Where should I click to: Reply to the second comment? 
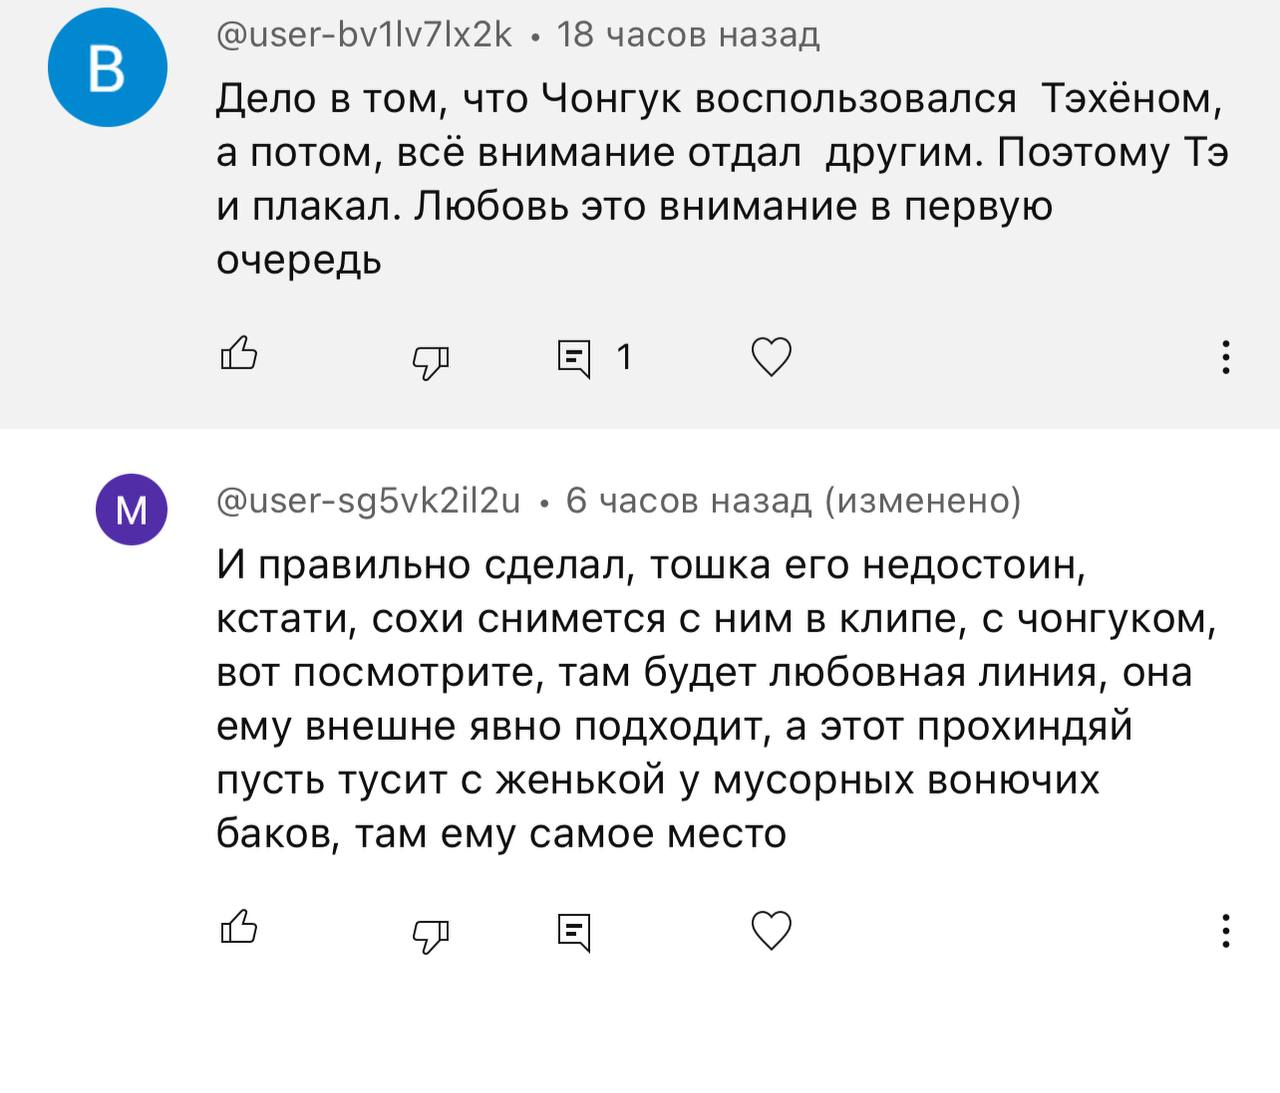tap(574, 932)
